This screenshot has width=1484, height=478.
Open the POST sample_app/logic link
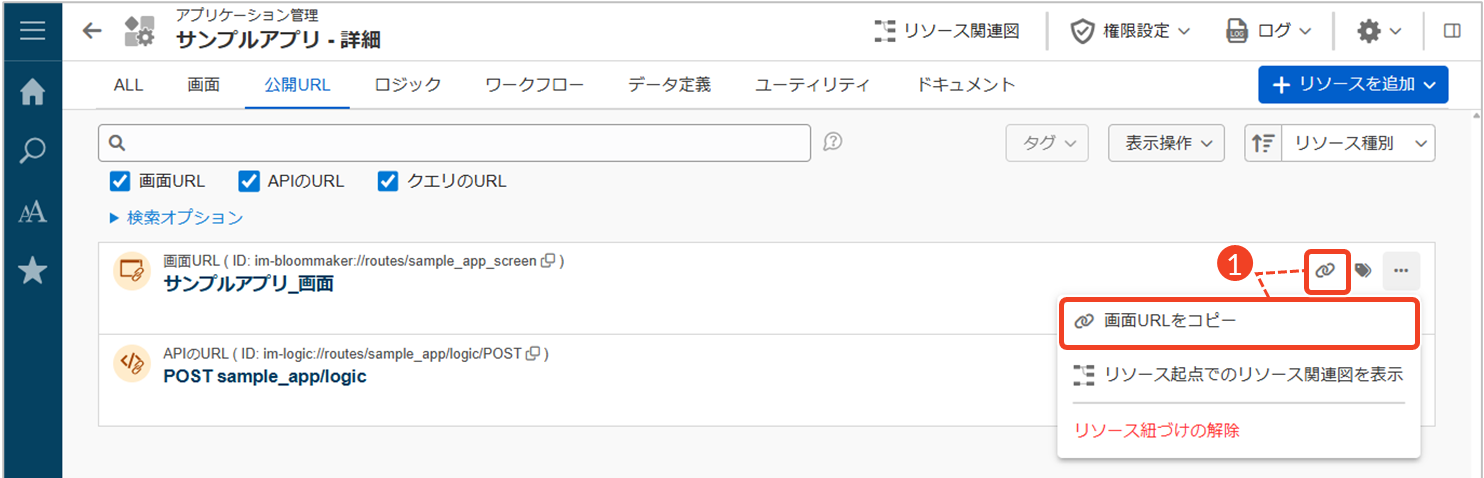pyautogui.click(x=265, y=376)
